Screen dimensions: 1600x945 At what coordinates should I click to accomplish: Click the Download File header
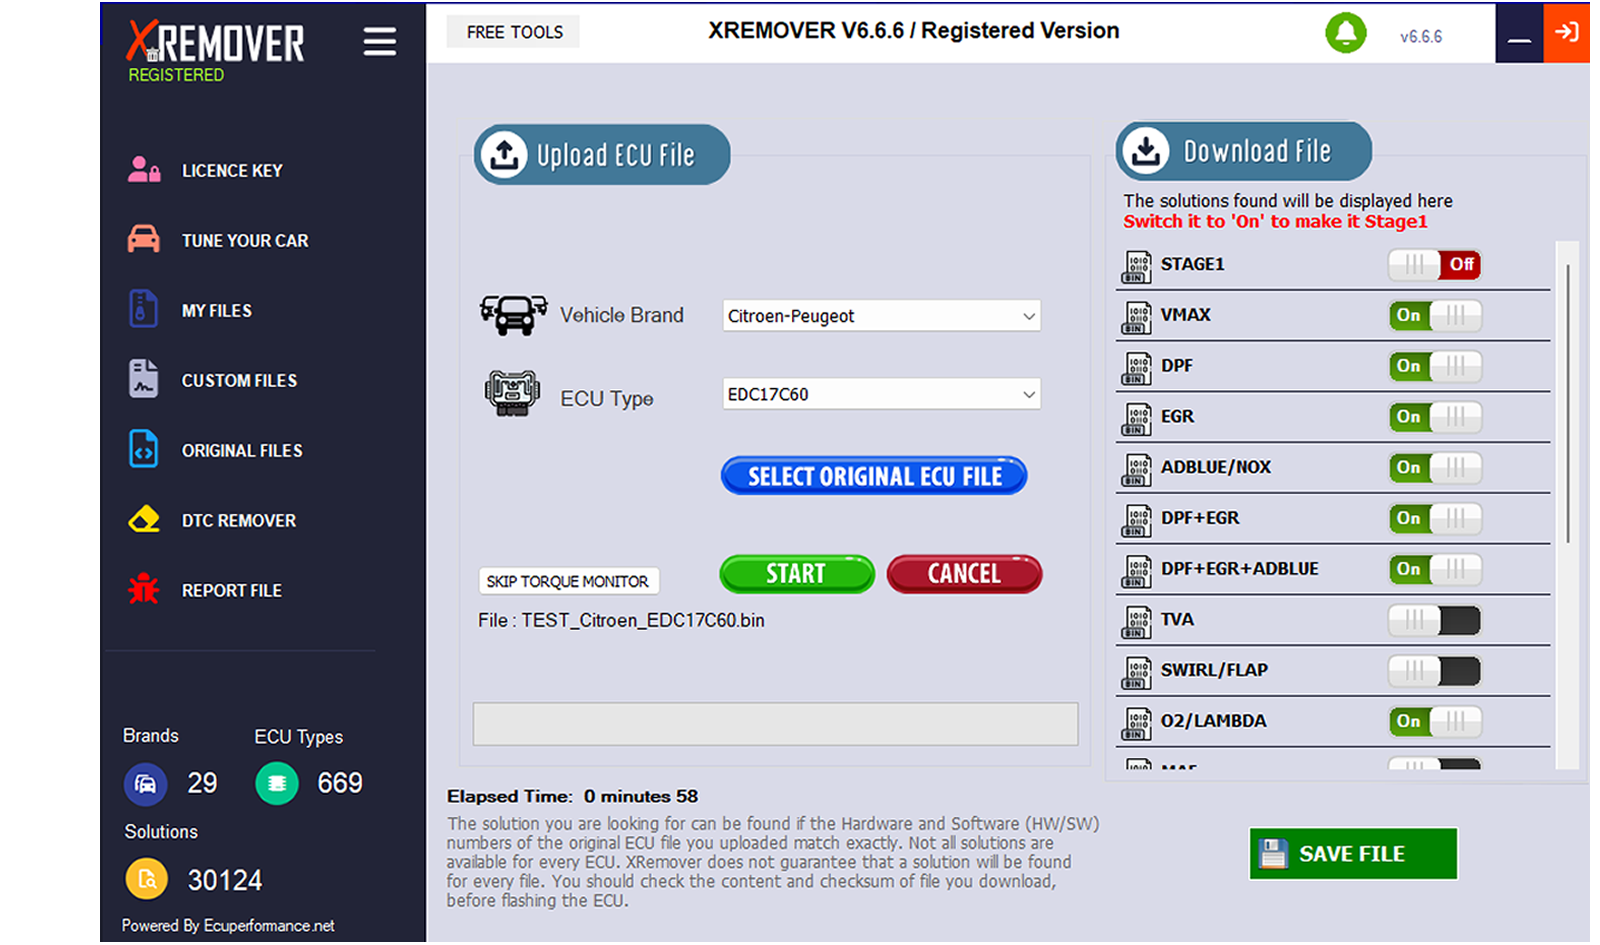tap(1244, 151)
